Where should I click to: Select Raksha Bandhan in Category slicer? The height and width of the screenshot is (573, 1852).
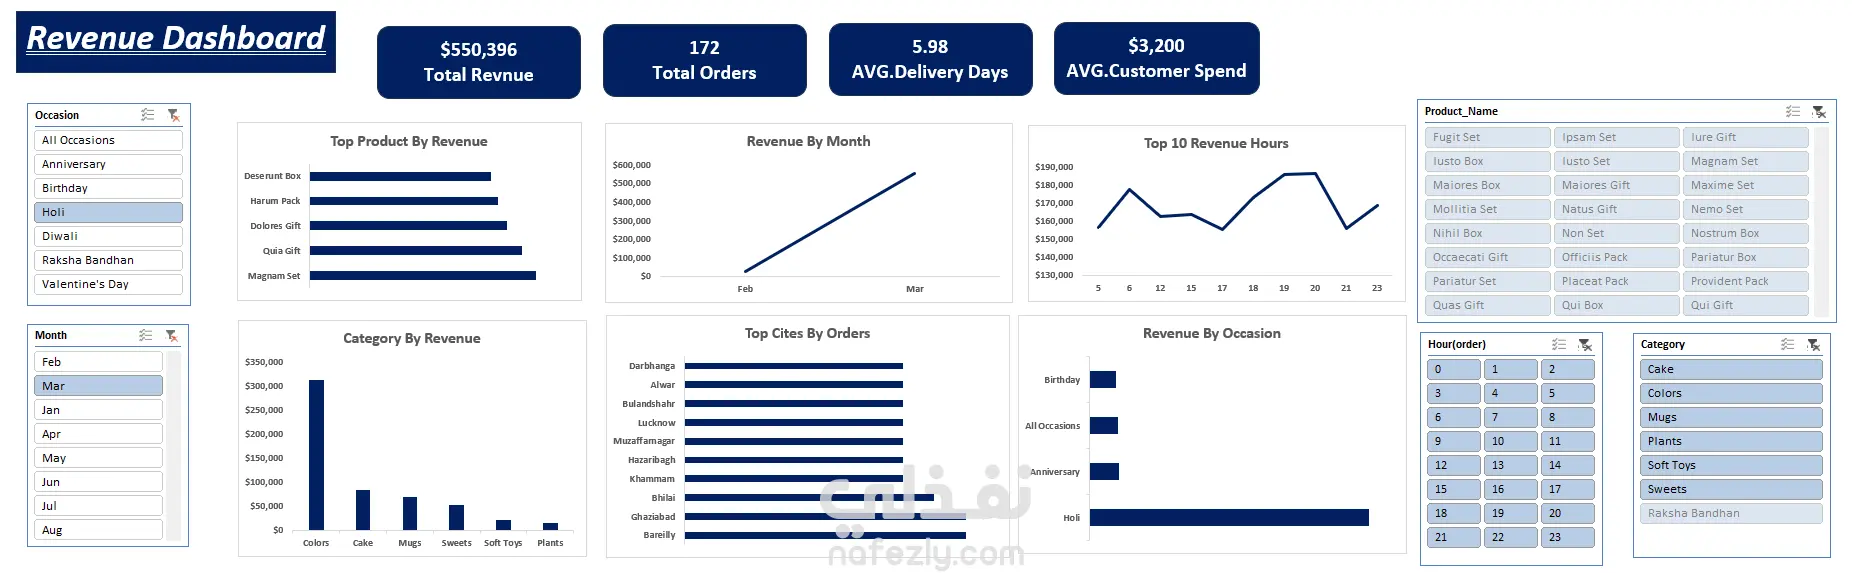[1731, 513]
